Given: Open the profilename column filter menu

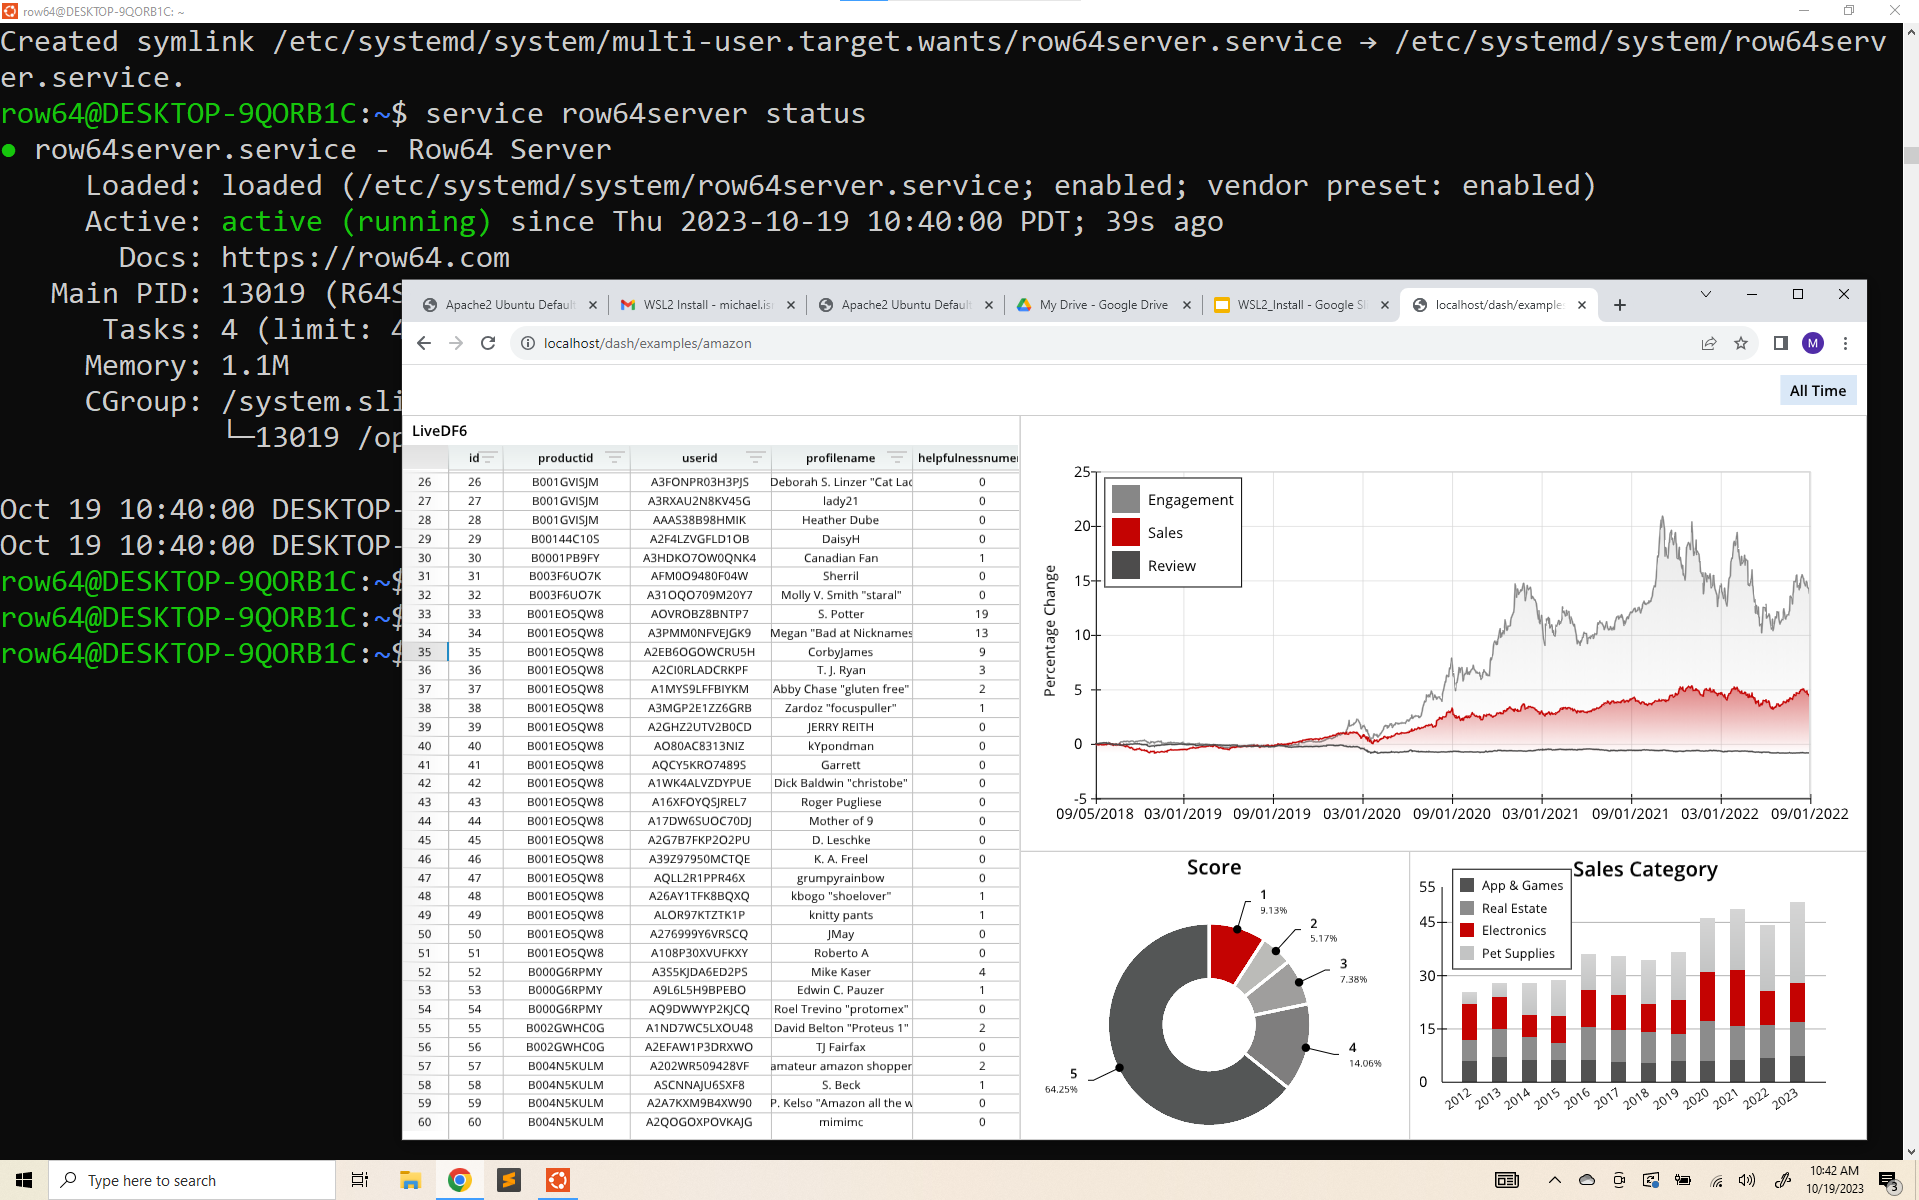Looking at the screenshot, I should pos(897,458).
